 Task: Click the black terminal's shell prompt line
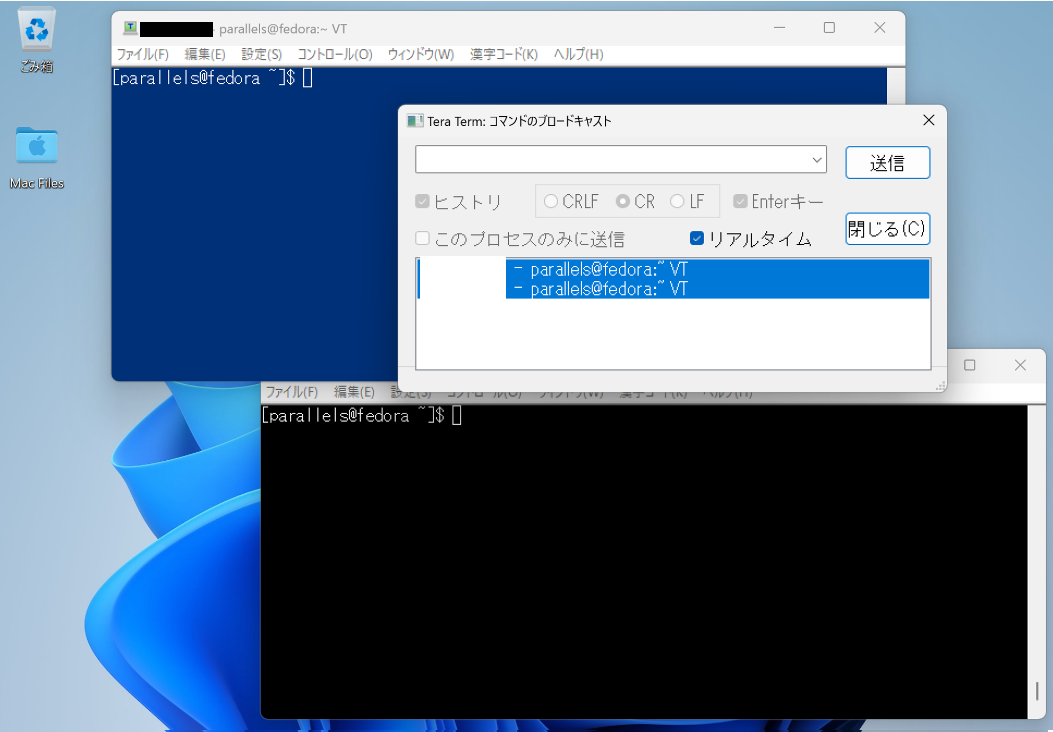pyautogui.click(x=361, y=416)
